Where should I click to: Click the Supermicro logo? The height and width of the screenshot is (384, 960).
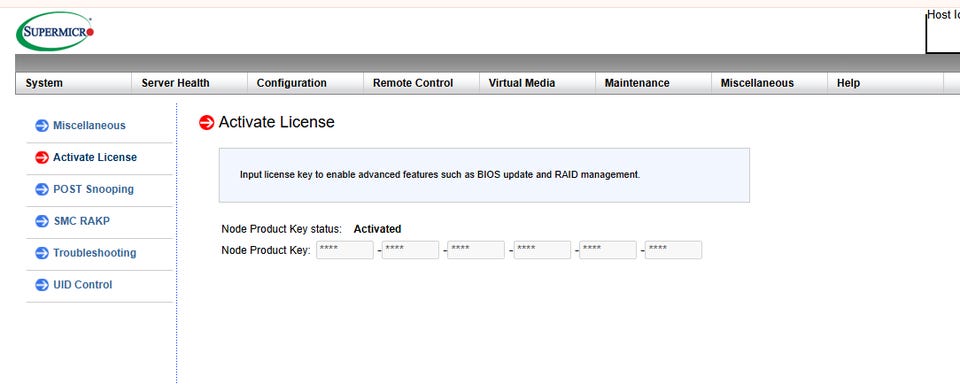coord(55,31)
